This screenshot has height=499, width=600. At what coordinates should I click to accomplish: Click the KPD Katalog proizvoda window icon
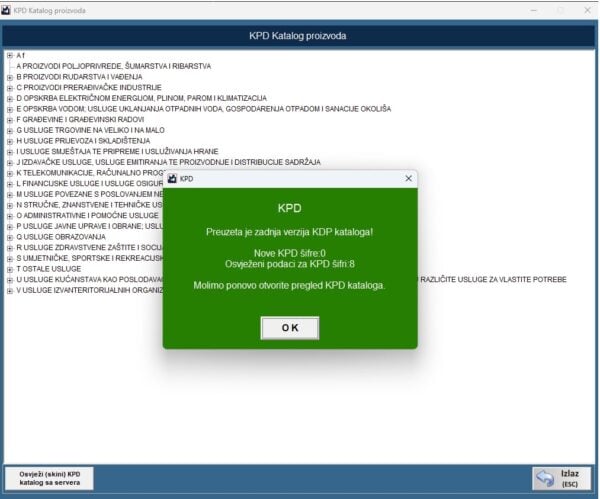(9, 9)
